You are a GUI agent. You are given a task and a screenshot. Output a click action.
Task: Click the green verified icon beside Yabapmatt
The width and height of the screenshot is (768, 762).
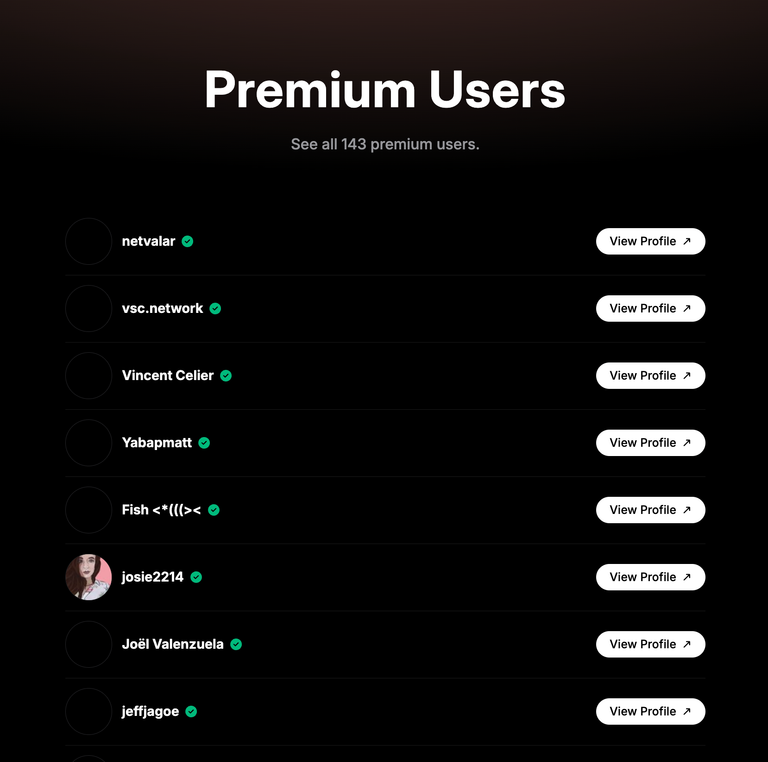204,443
